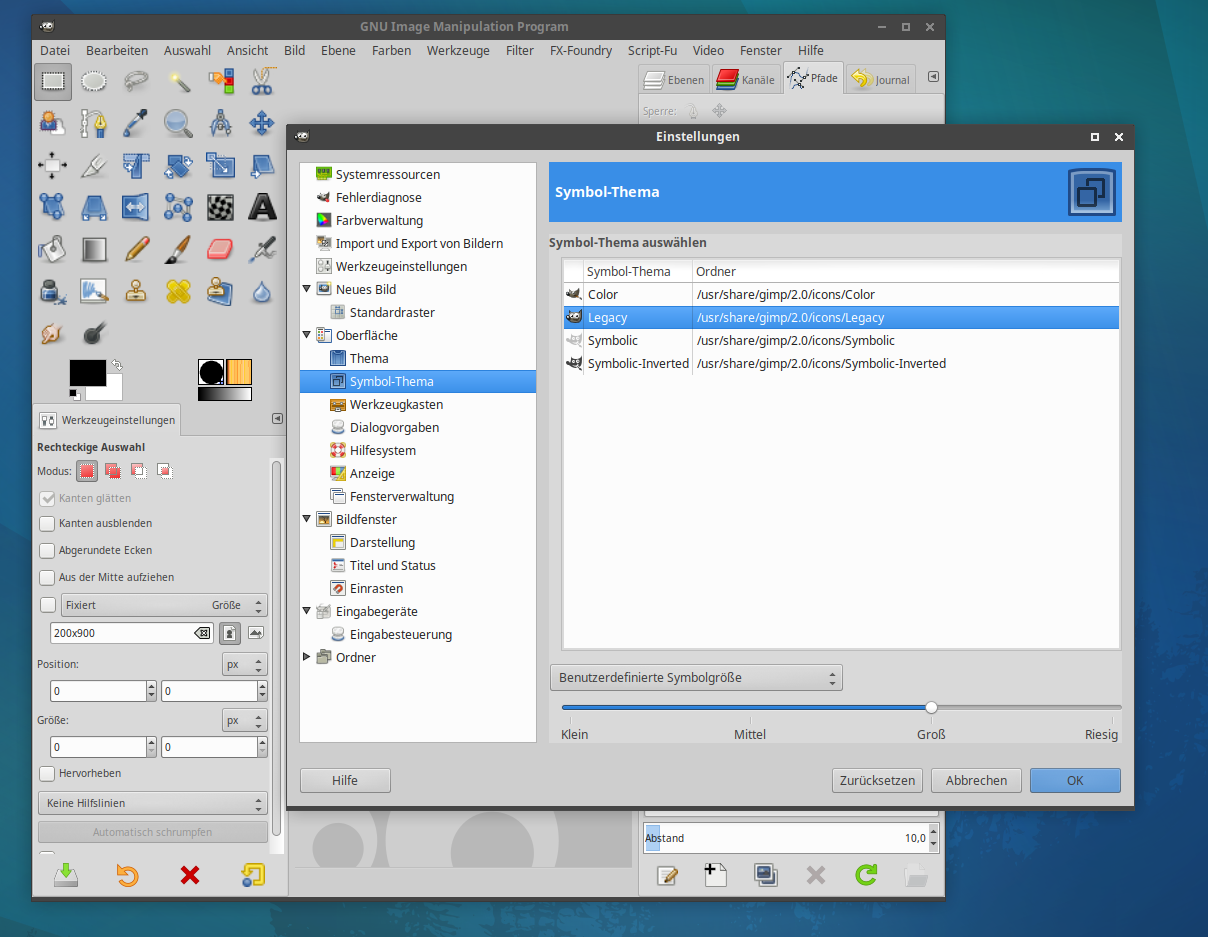Activate the Zoom magnifier tool
This screenshot has height=937, width=1208.
point(178,123)
